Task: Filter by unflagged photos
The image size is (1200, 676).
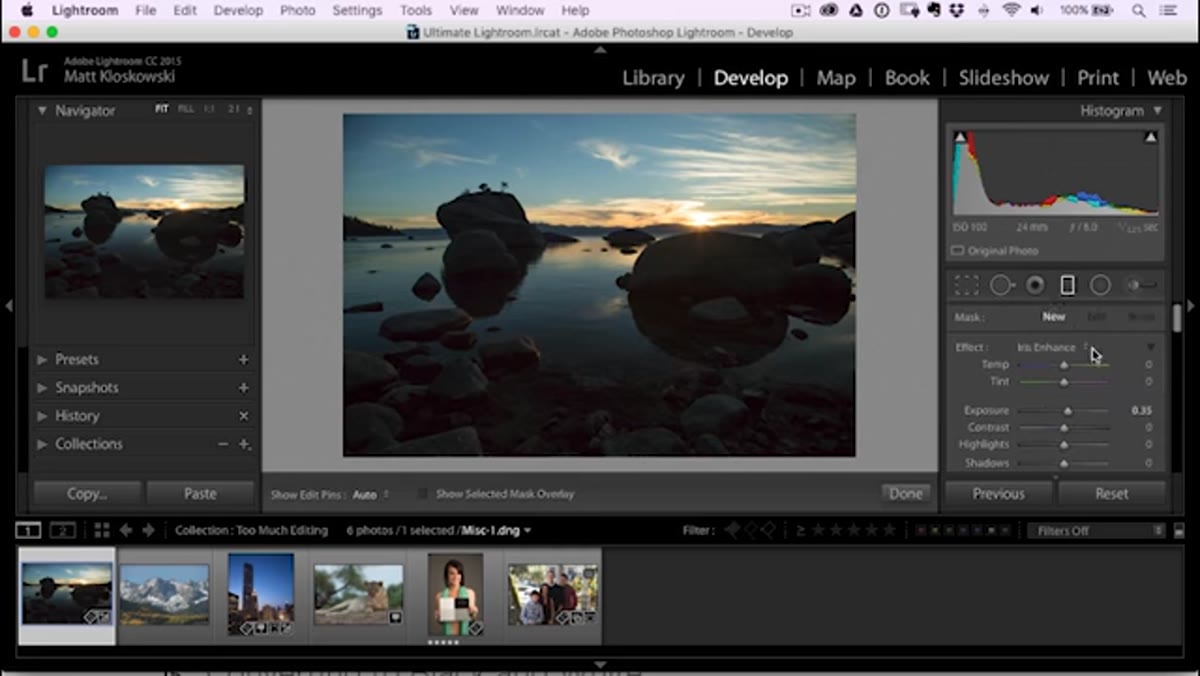Action: coord(750,530)
